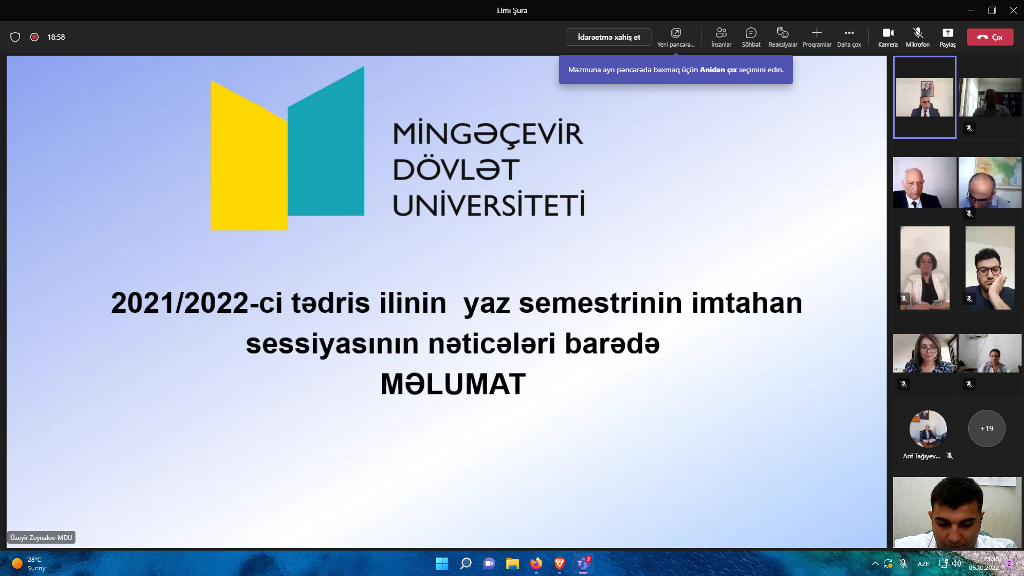Expand the system tray hidden icons chevron
Screen dimensions: 1024x576
[875, 564]
